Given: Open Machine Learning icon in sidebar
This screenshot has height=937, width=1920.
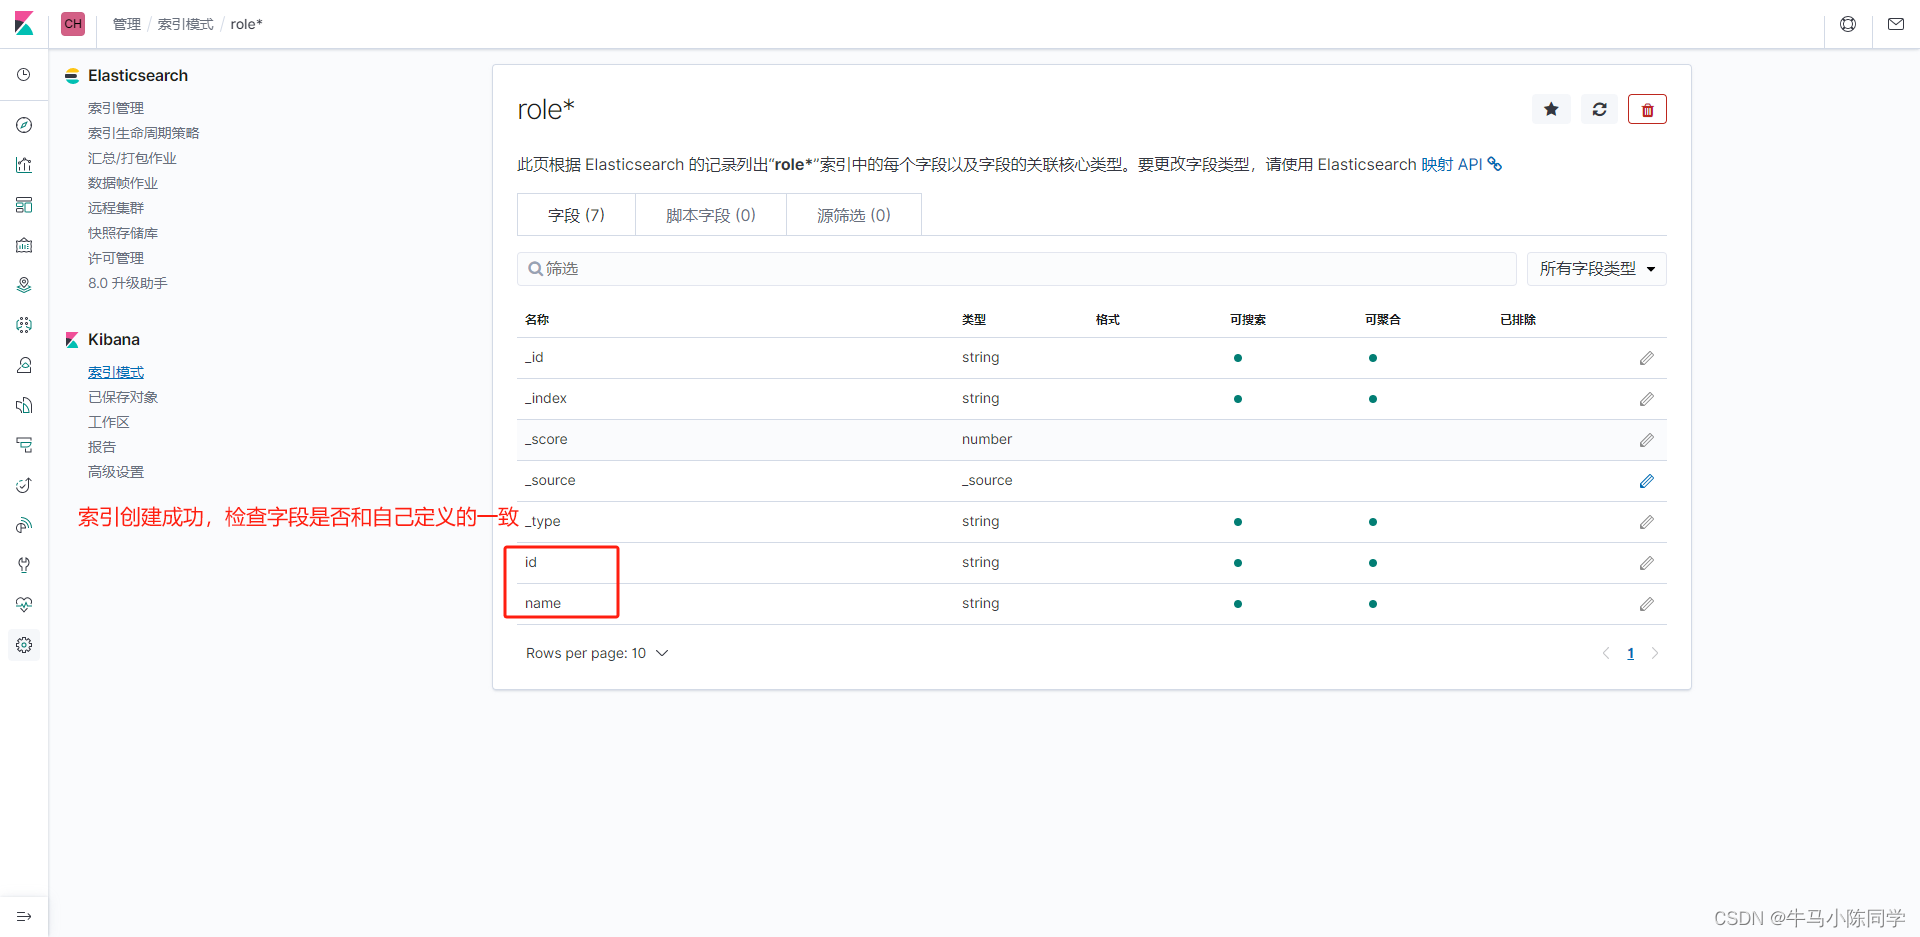Looking at the screenshot, I should (24, 325).
